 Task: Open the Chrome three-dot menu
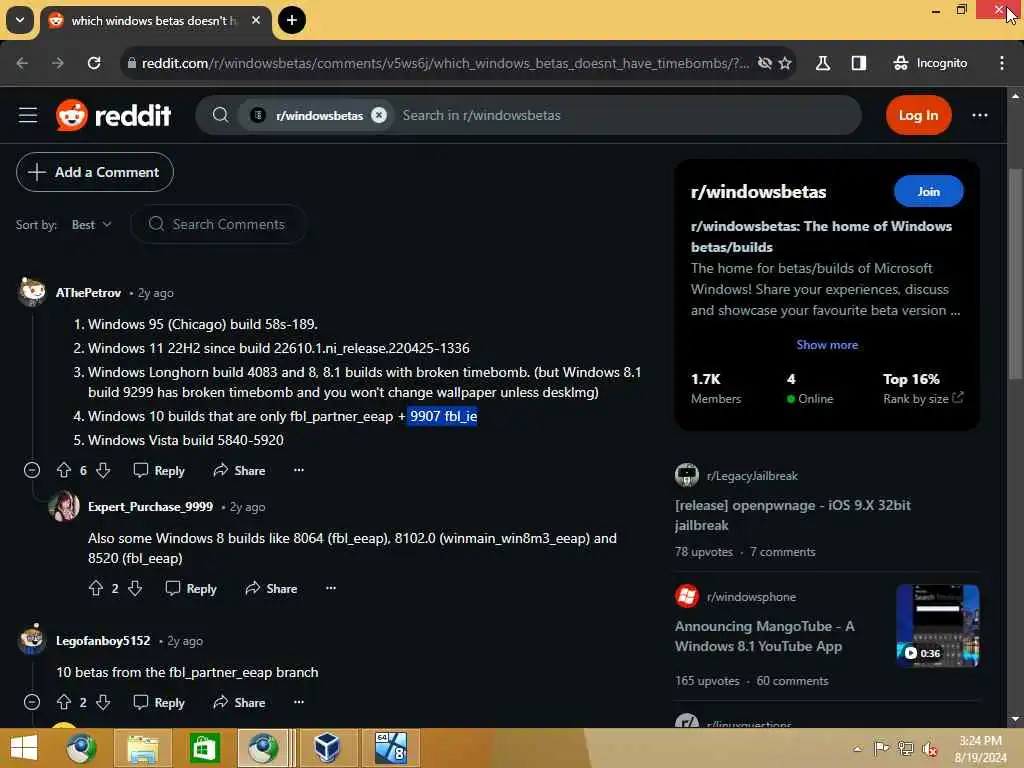pos(1002,63)
